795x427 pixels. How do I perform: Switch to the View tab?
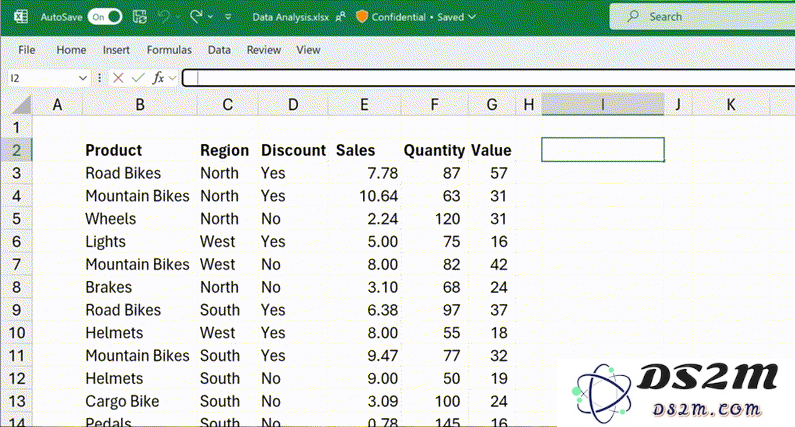tap(308, 50)
